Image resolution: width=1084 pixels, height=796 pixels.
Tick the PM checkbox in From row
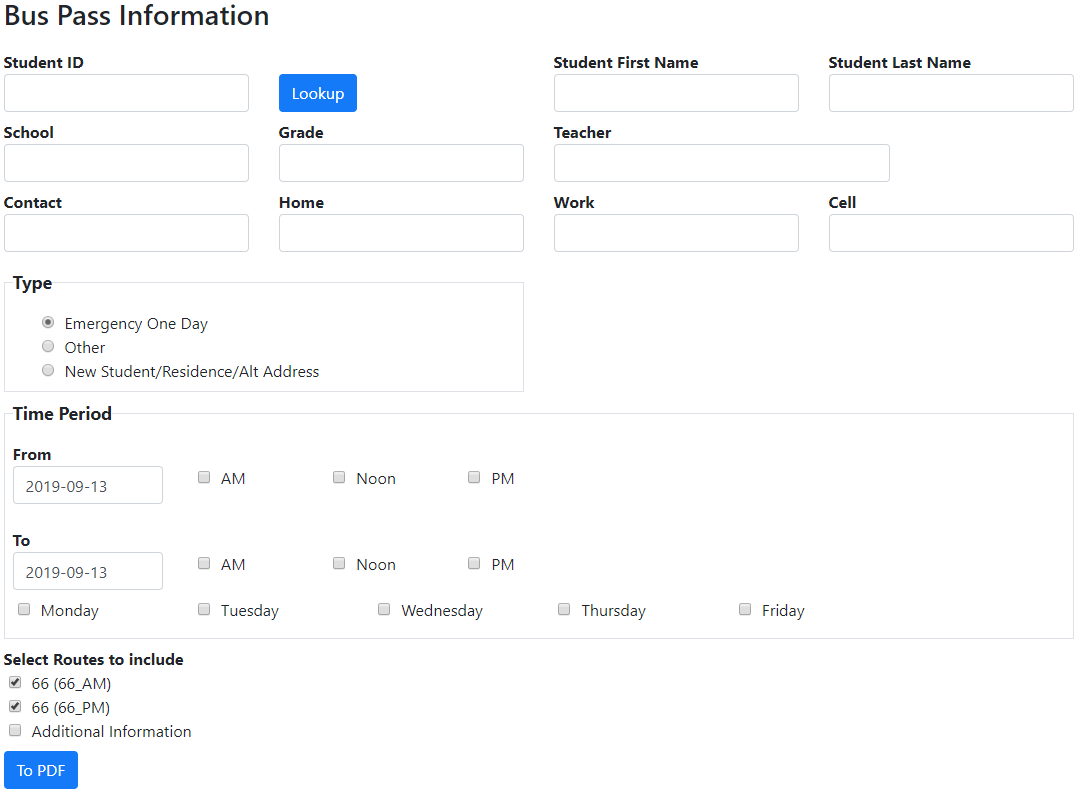point(474,478)
